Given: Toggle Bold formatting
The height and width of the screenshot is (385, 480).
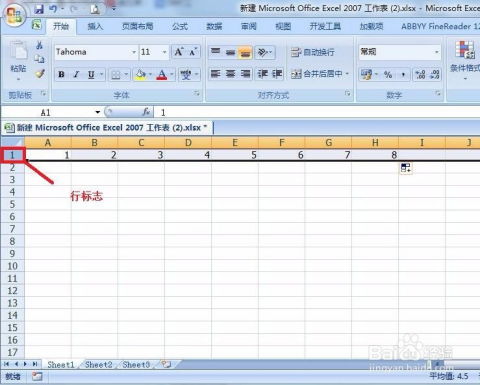Looking at the screenshot, I should click(x=61, y=74).
